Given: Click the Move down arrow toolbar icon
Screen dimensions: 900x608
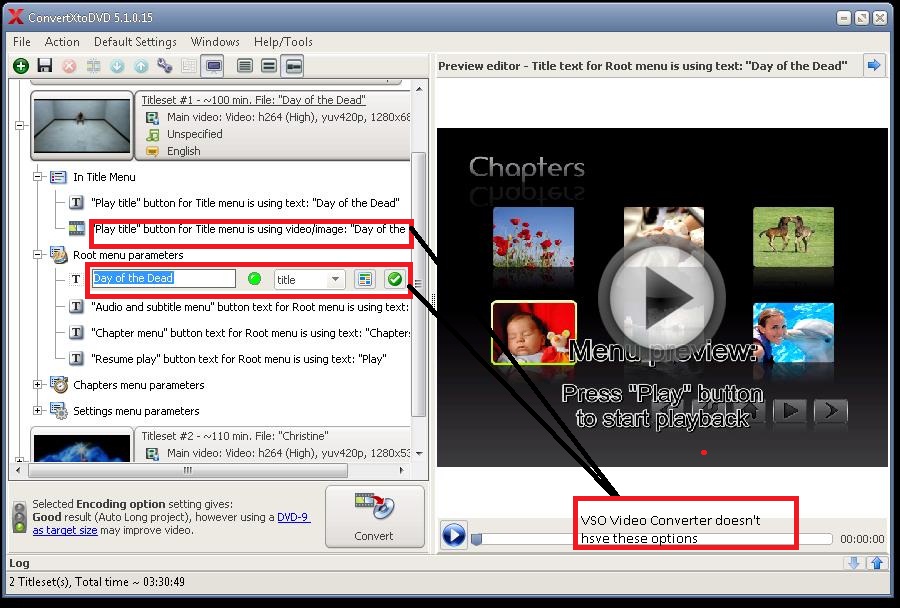Looking at the screenshot, I should (x=117, y=66).
